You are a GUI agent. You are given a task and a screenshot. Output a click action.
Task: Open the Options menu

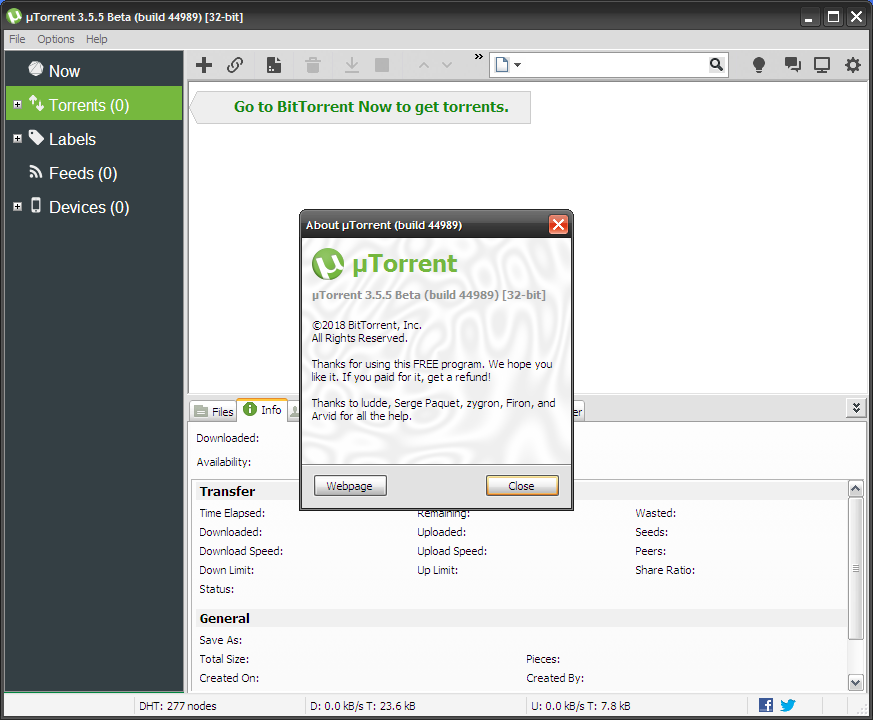point(56,39)
